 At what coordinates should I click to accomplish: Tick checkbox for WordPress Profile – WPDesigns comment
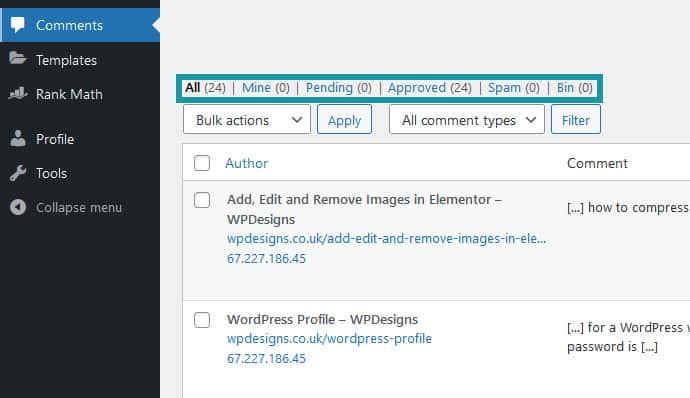[202, 320]
